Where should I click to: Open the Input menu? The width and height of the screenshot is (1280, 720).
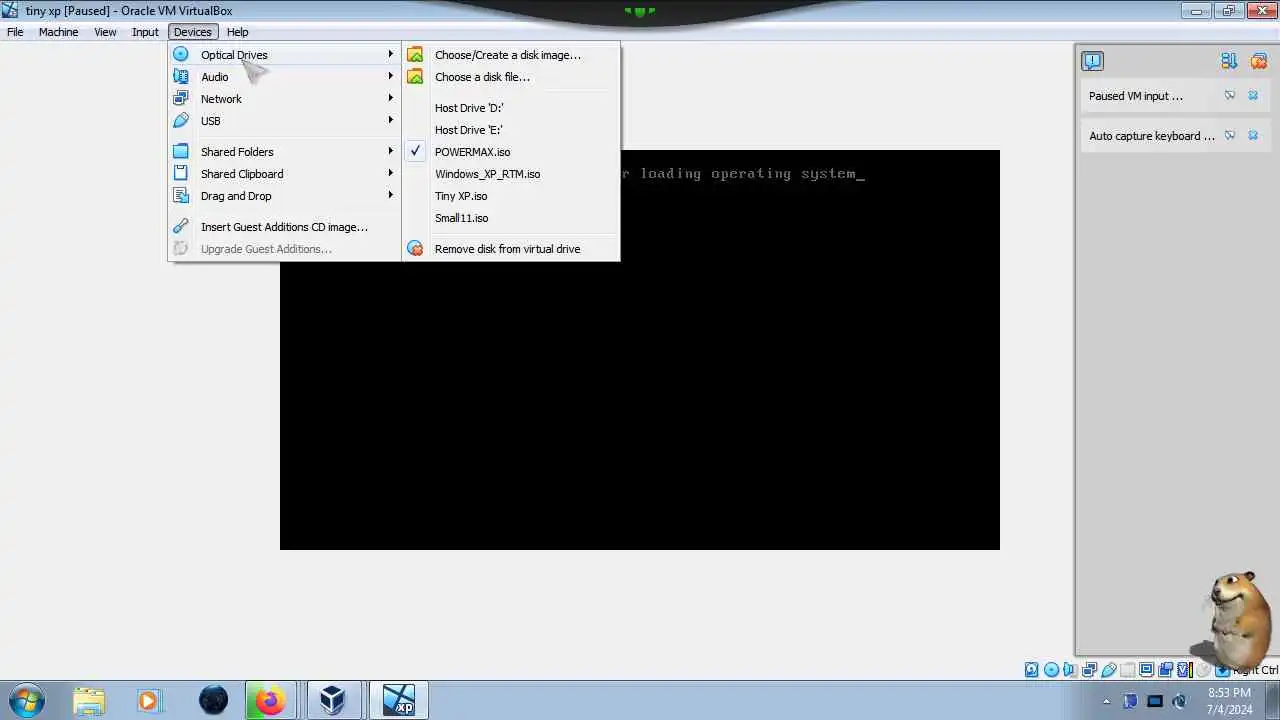(x=145, y=32)
